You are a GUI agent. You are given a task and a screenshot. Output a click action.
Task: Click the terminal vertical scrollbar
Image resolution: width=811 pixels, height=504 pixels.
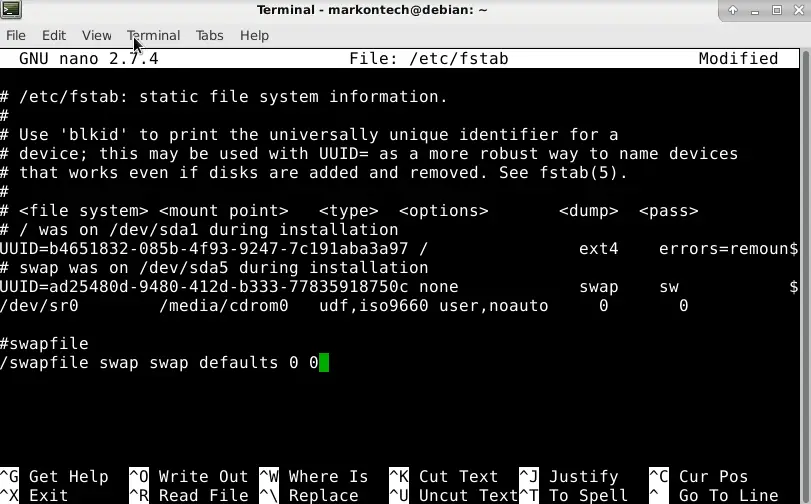tap(805, 276)
